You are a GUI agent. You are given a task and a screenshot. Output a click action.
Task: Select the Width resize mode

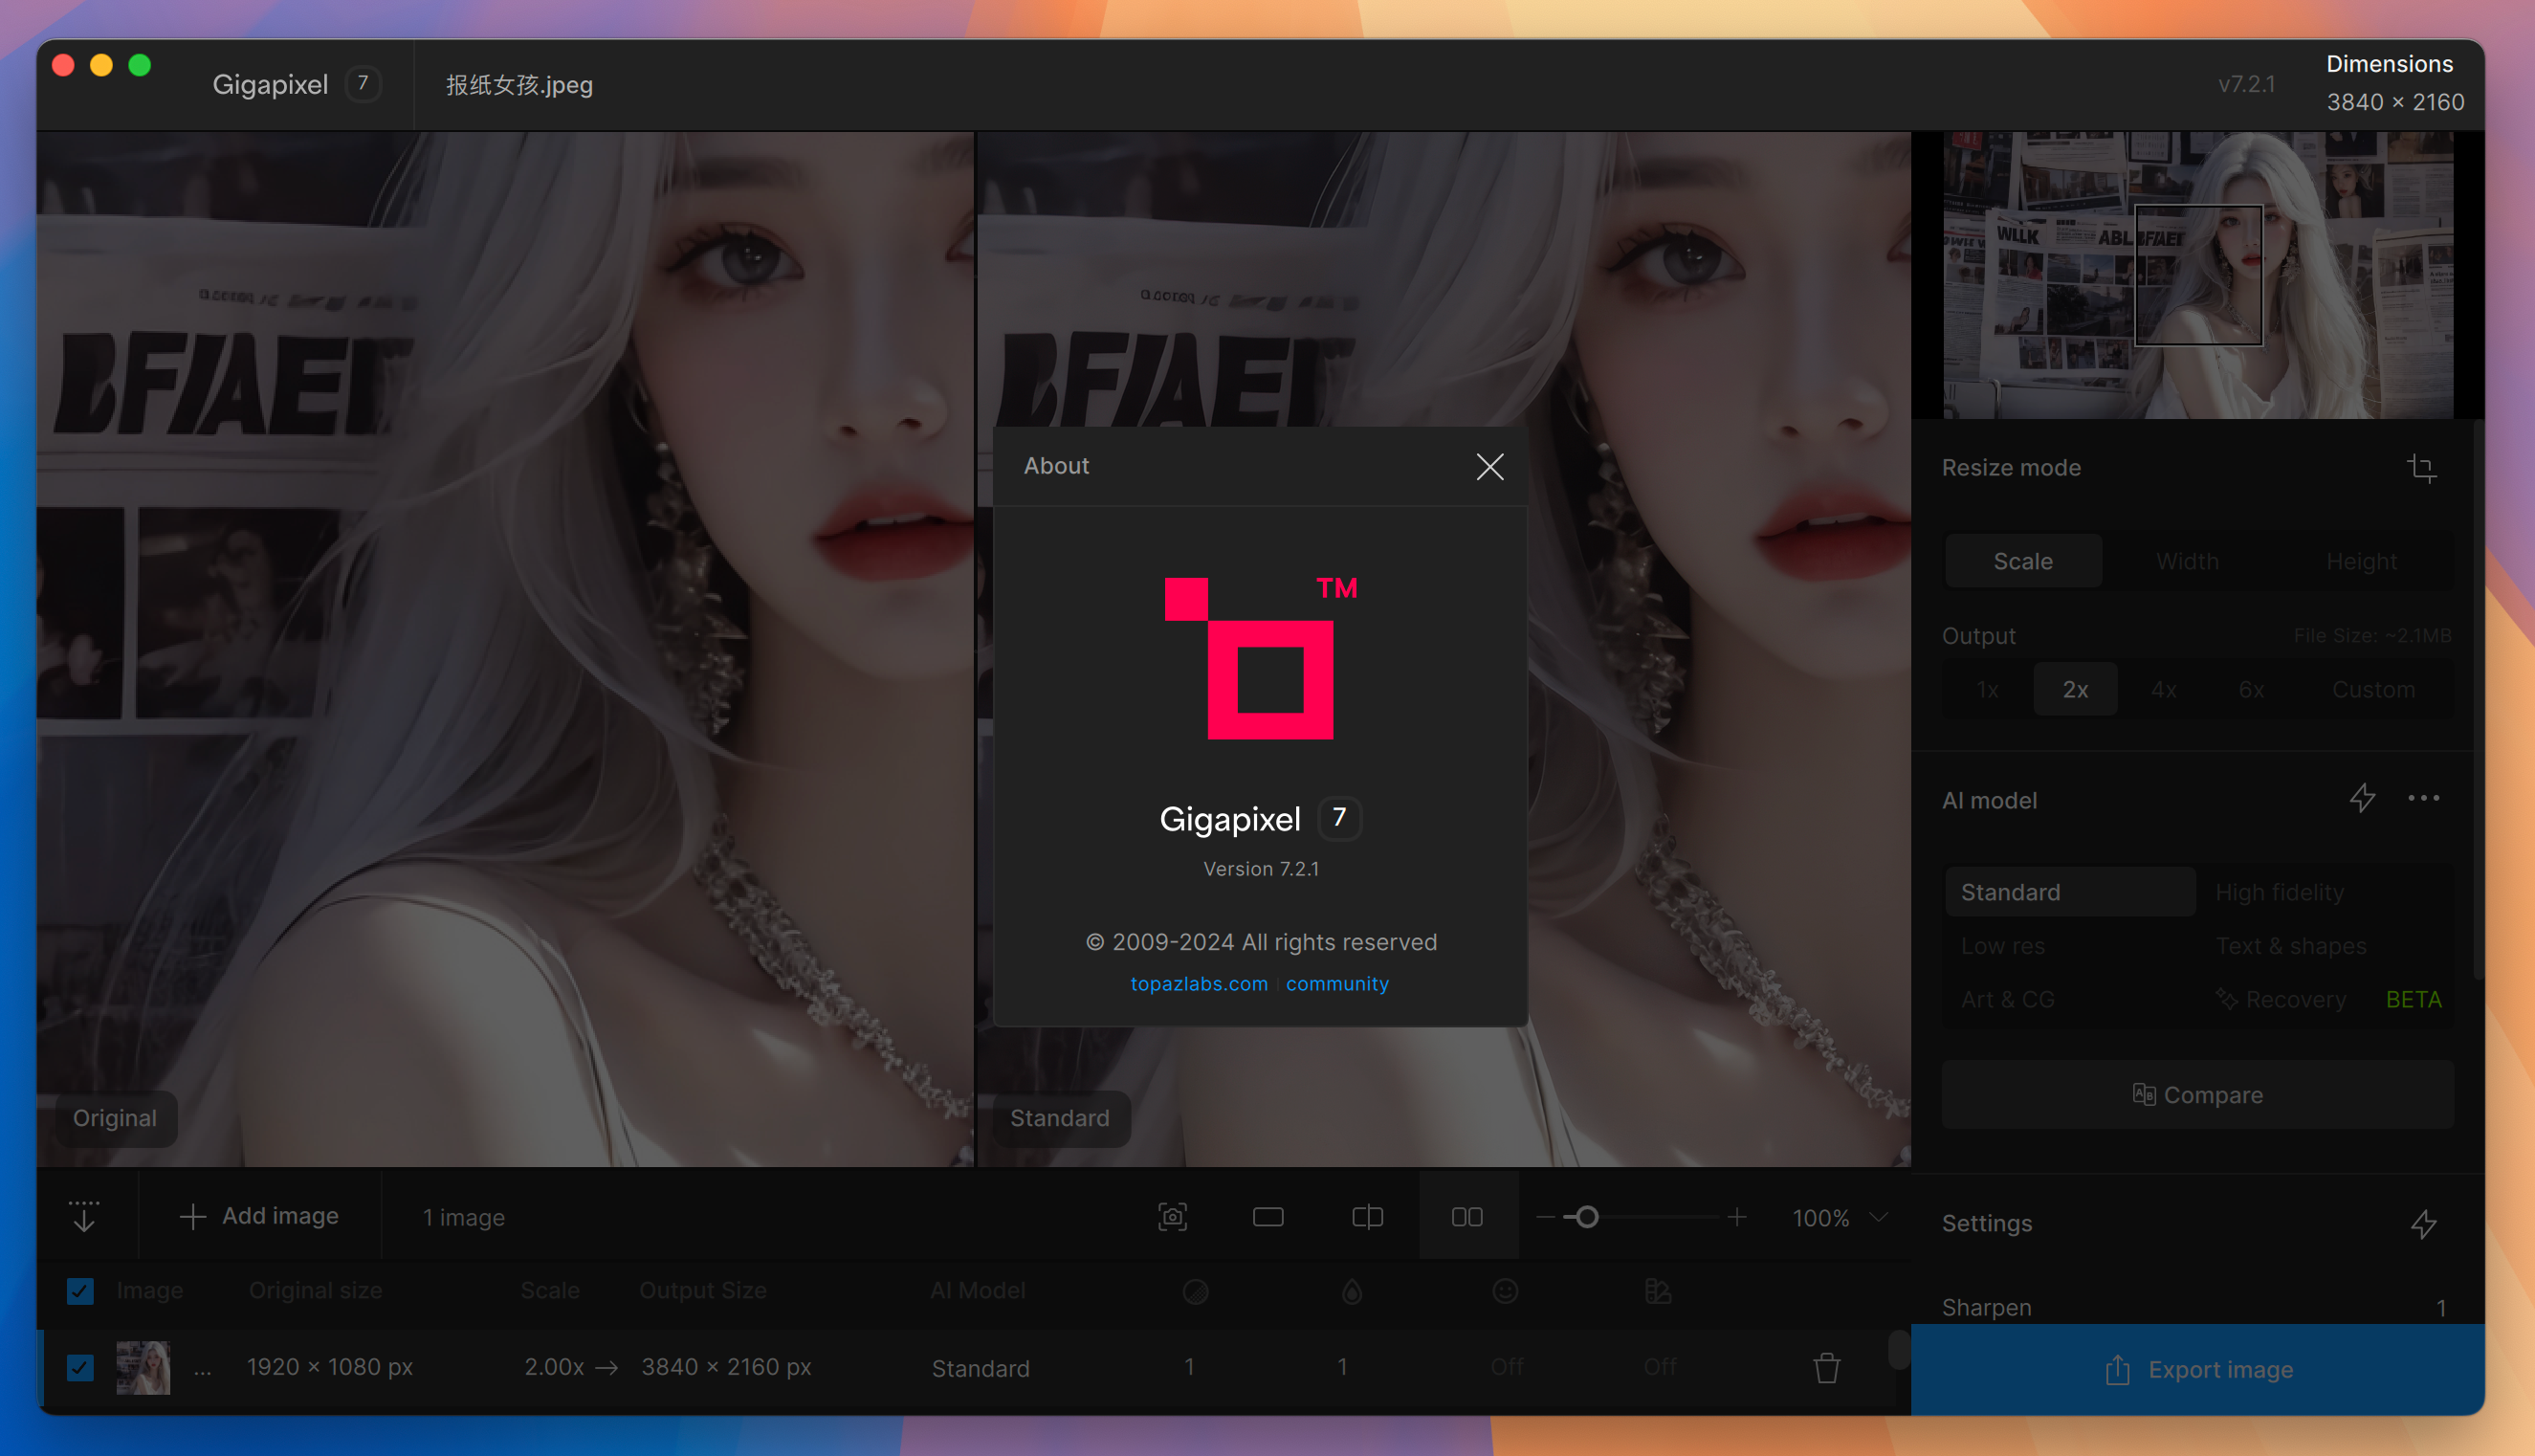[x=2189, y=559]
